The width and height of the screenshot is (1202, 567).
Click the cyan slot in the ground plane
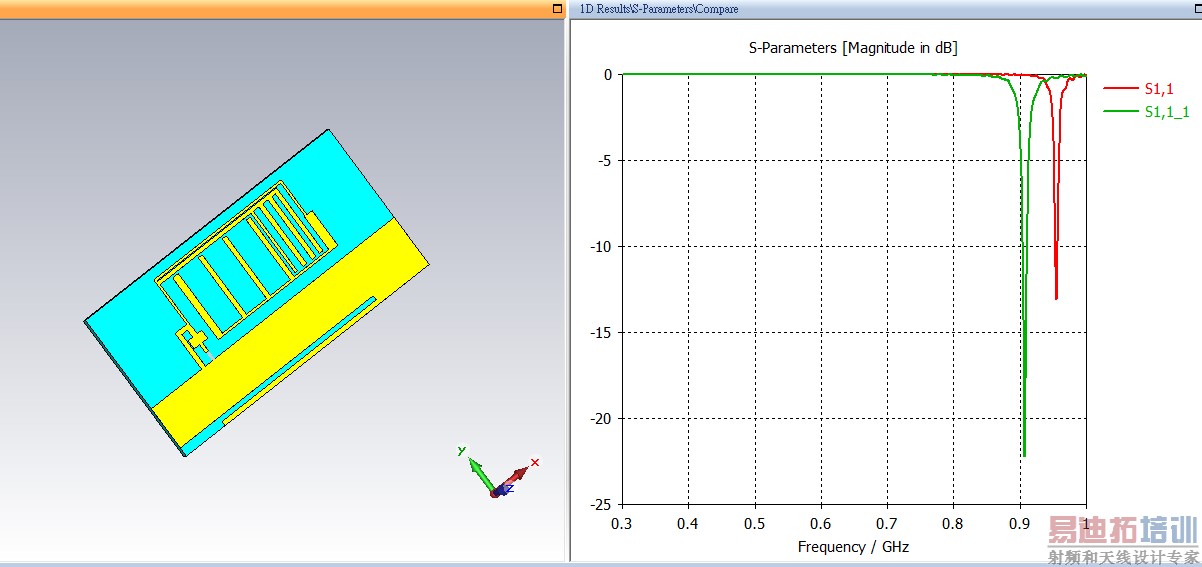click(298, 361)
